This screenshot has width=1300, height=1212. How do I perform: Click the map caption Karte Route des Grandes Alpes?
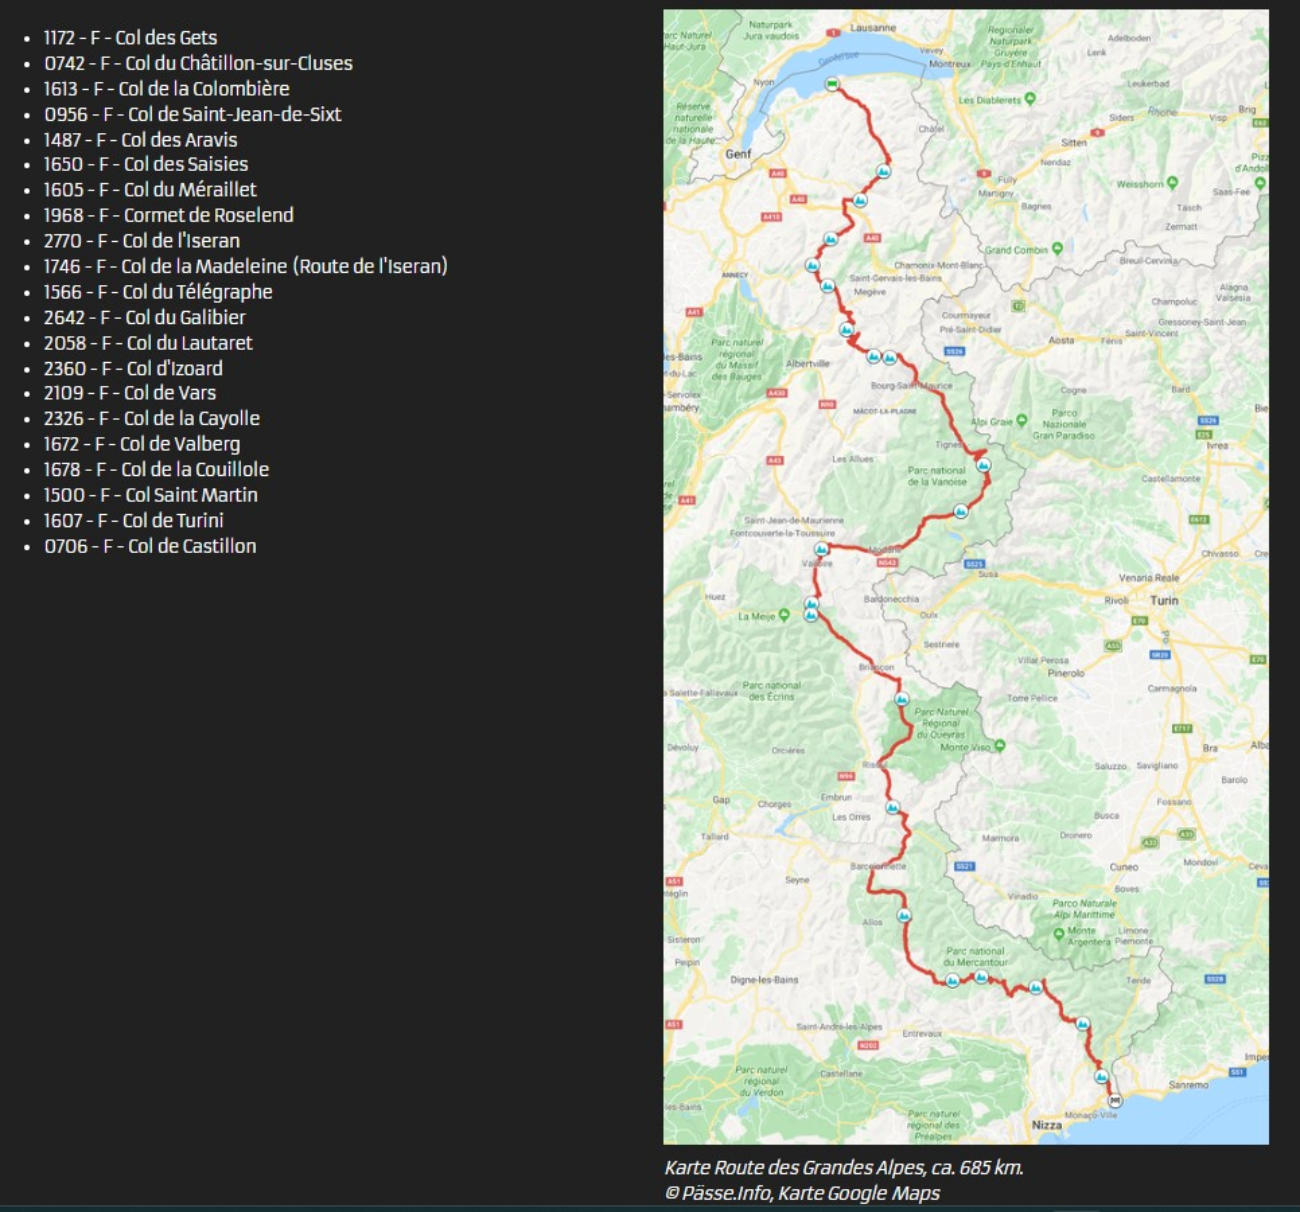pos(843,1167)
